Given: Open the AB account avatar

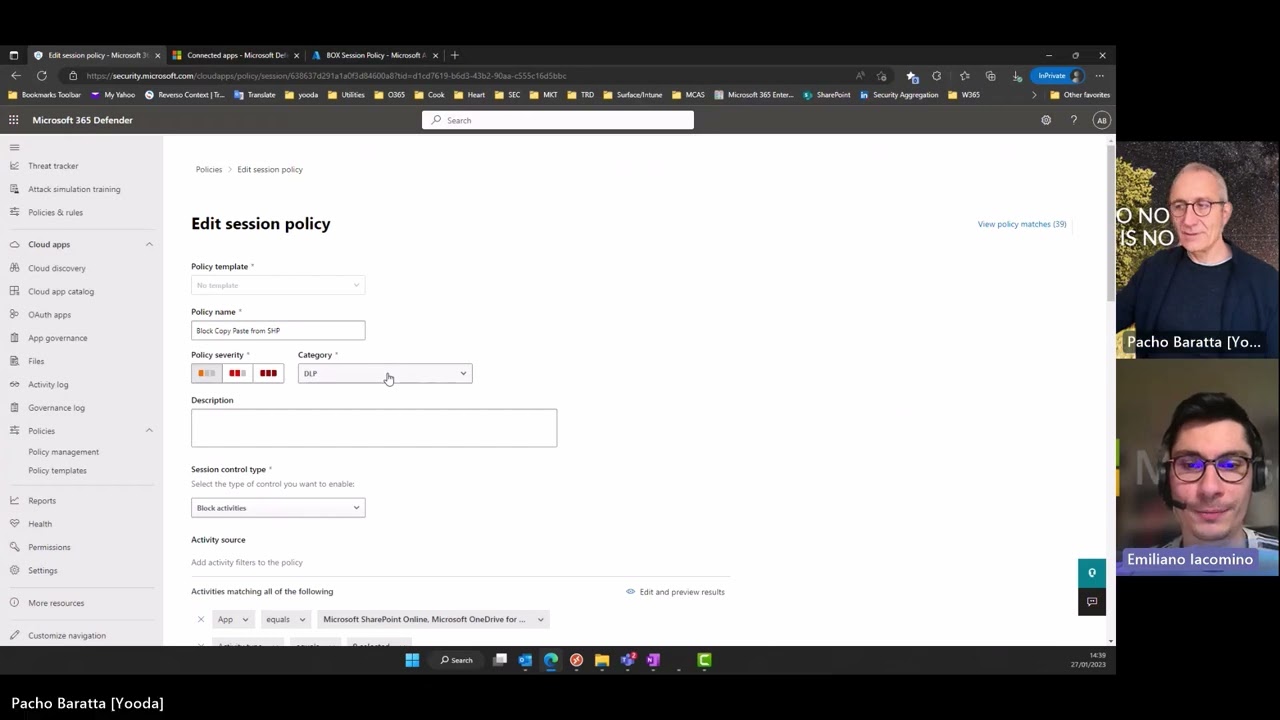Looking at the screenshot, I should click(x=1101, y=120).
